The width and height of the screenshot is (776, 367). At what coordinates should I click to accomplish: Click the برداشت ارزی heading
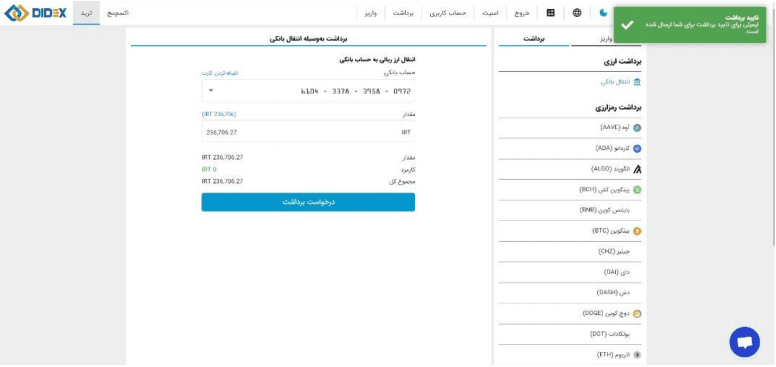(622, 62)
